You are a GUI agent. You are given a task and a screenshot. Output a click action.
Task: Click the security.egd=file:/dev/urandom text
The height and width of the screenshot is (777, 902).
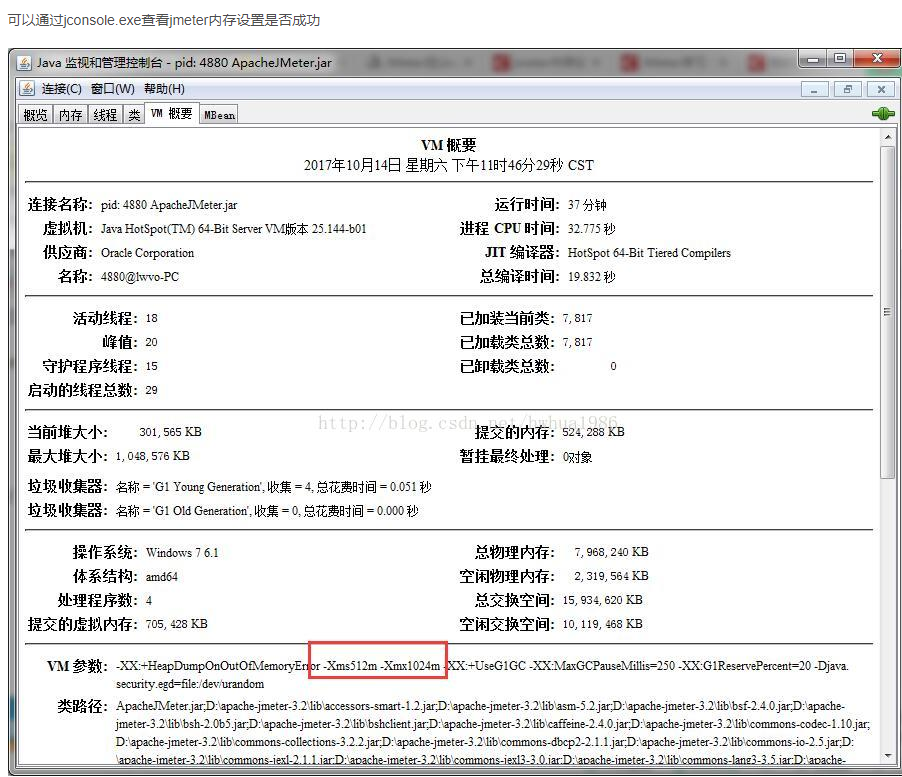coord(190,684)
